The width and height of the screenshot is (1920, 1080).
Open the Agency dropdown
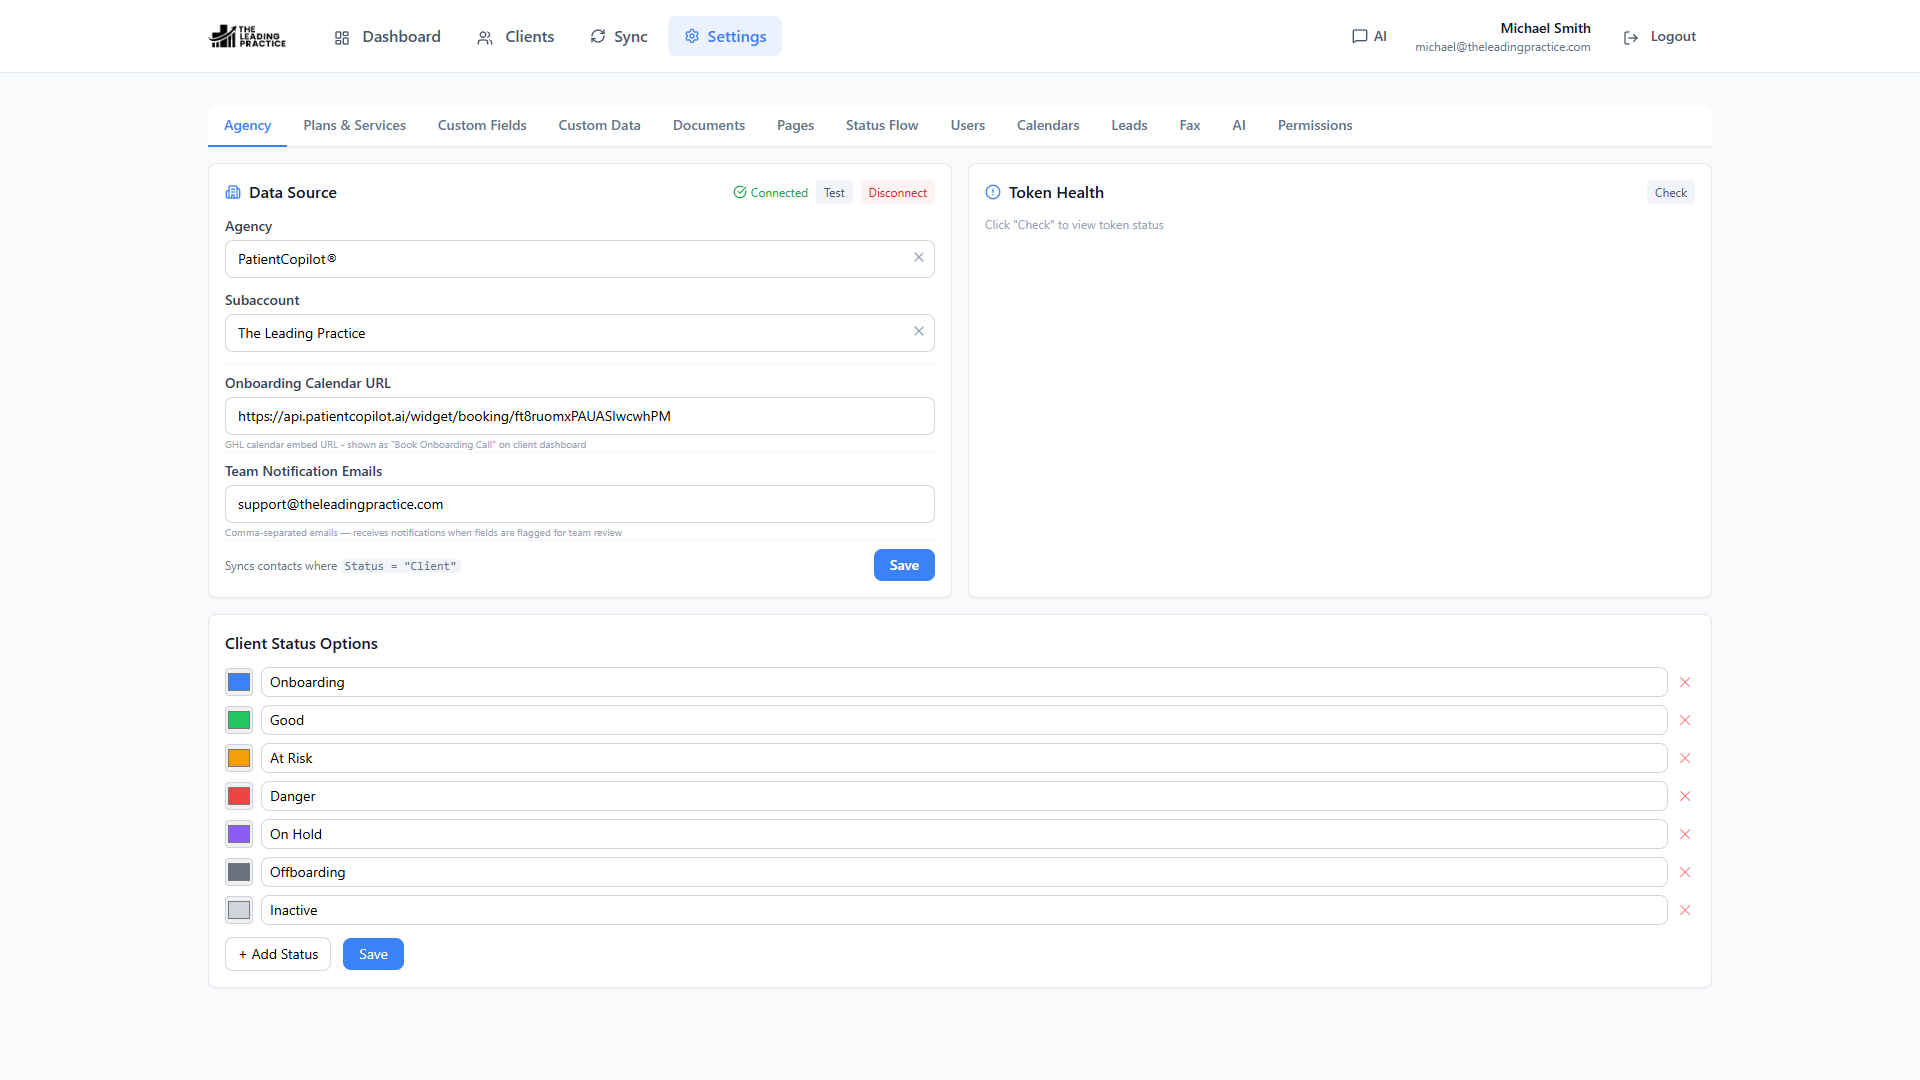(579, 259)
